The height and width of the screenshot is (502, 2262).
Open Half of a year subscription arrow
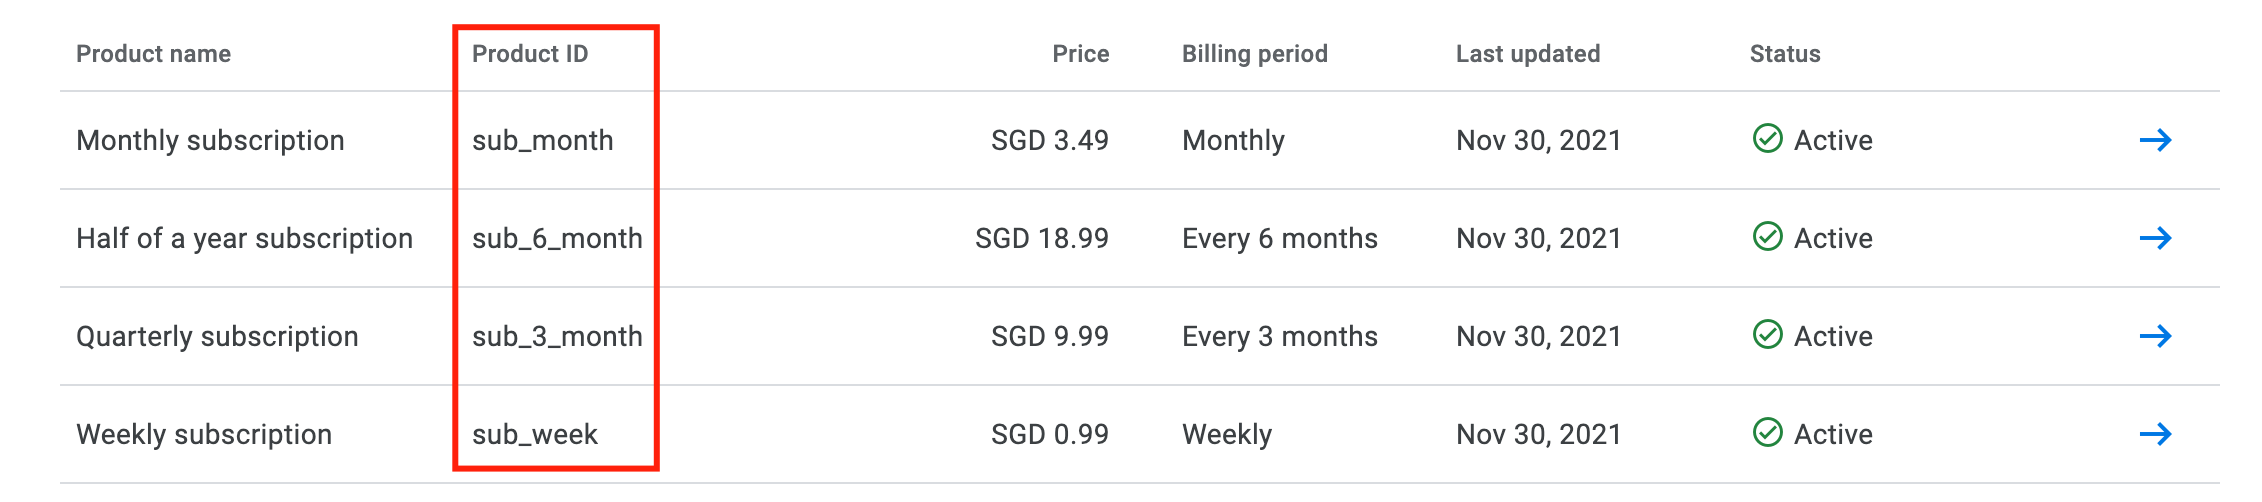pos(2155,238)
